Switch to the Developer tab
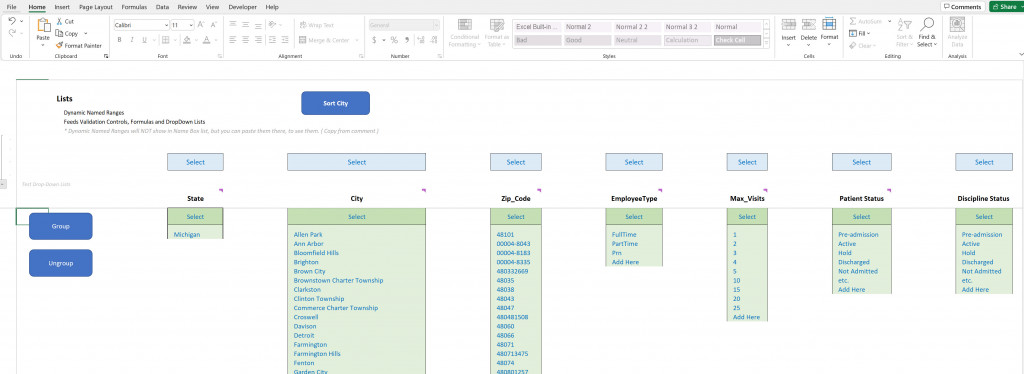This screenshot has width=1024, height=374. coord(242,7)
